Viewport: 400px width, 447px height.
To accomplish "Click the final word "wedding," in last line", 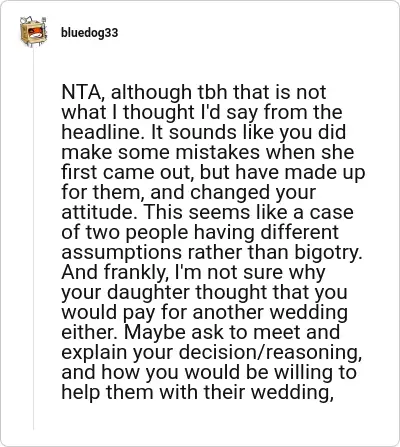I will pos(293,393).
